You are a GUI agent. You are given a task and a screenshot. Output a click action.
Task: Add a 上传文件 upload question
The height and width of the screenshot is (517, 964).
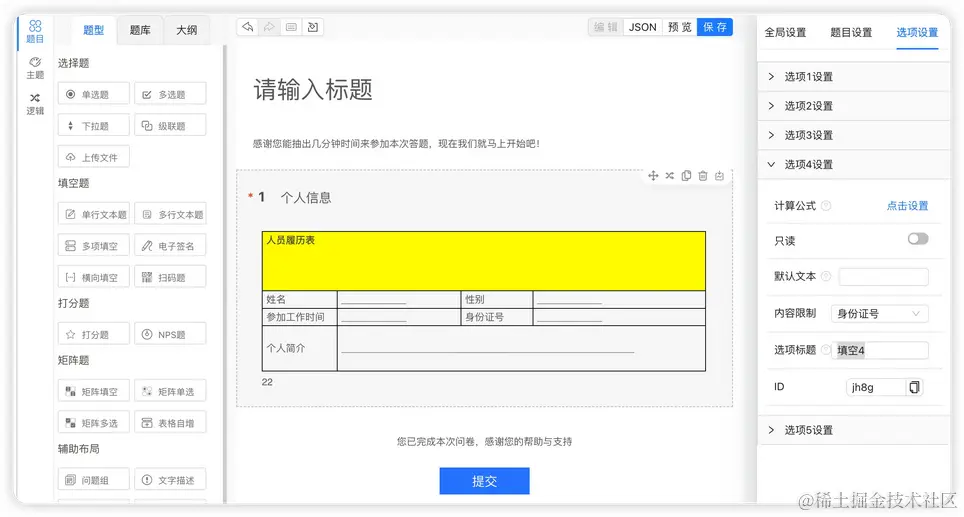coord(94,157)
